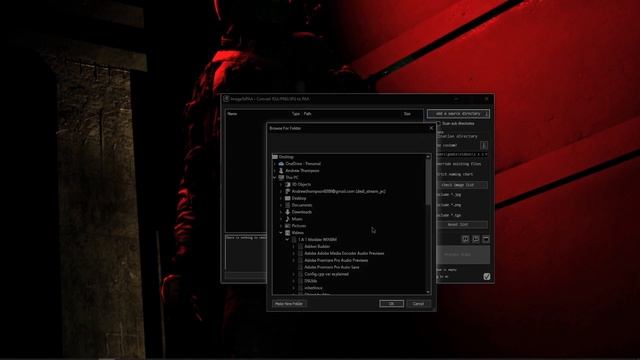640x360 pixels.
Task: Expand the Andrew Thompson user node
Action: click(x=275, y=171)
